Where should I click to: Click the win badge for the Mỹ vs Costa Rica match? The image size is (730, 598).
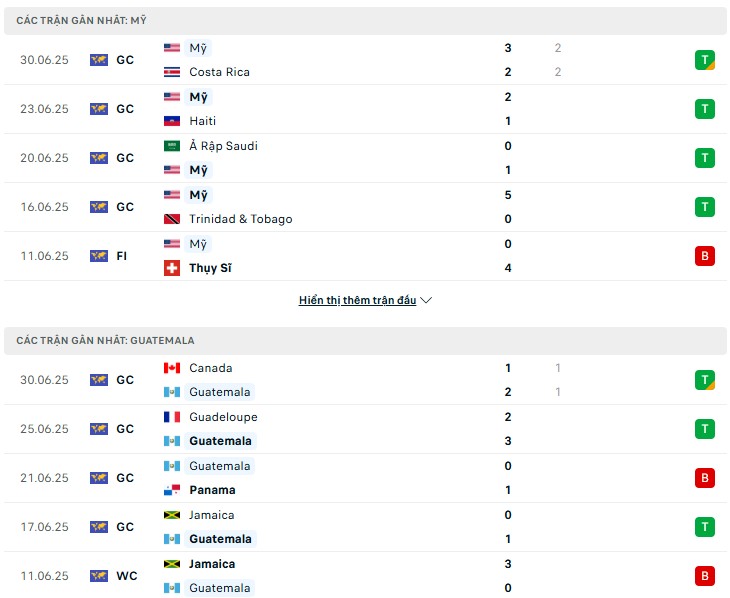pyautogui.click(x=704, y=60)
